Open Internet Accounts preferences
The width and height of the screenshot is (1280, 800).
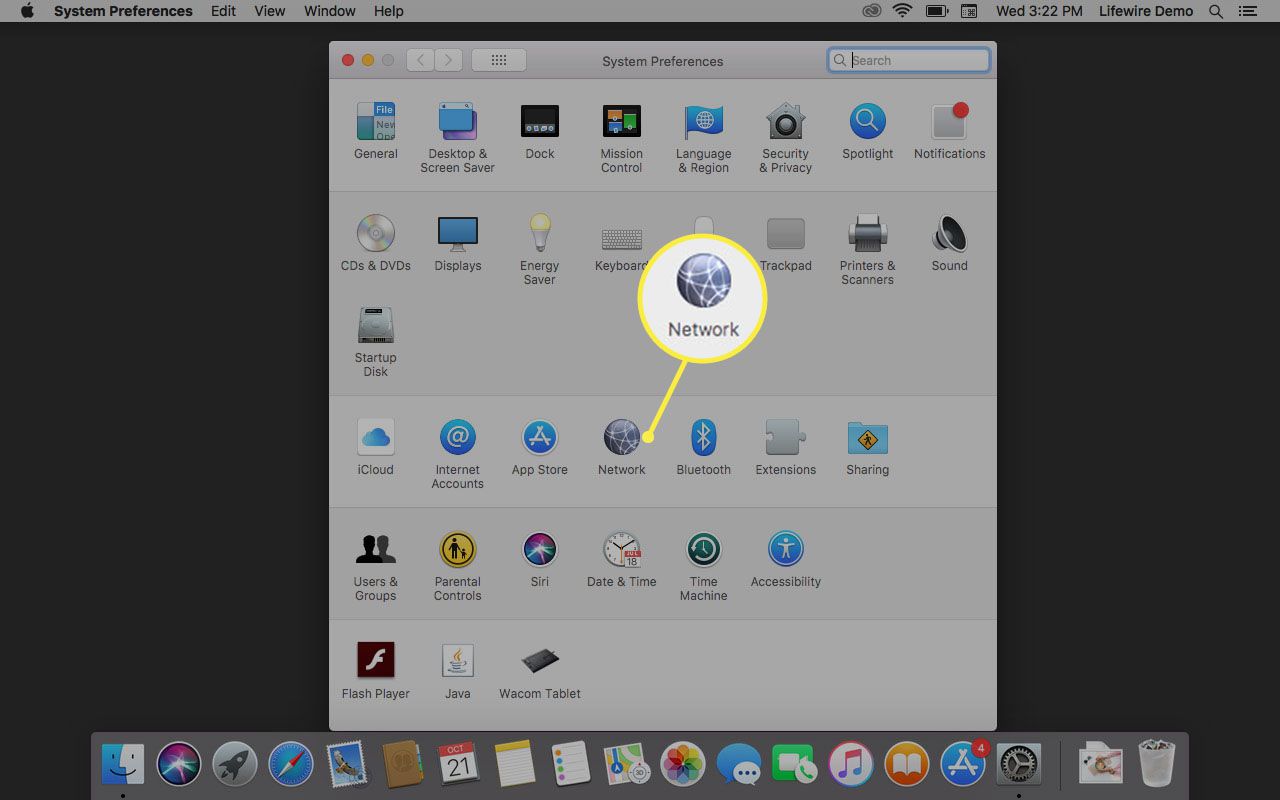pyautogui.click(x=458, y=454)
